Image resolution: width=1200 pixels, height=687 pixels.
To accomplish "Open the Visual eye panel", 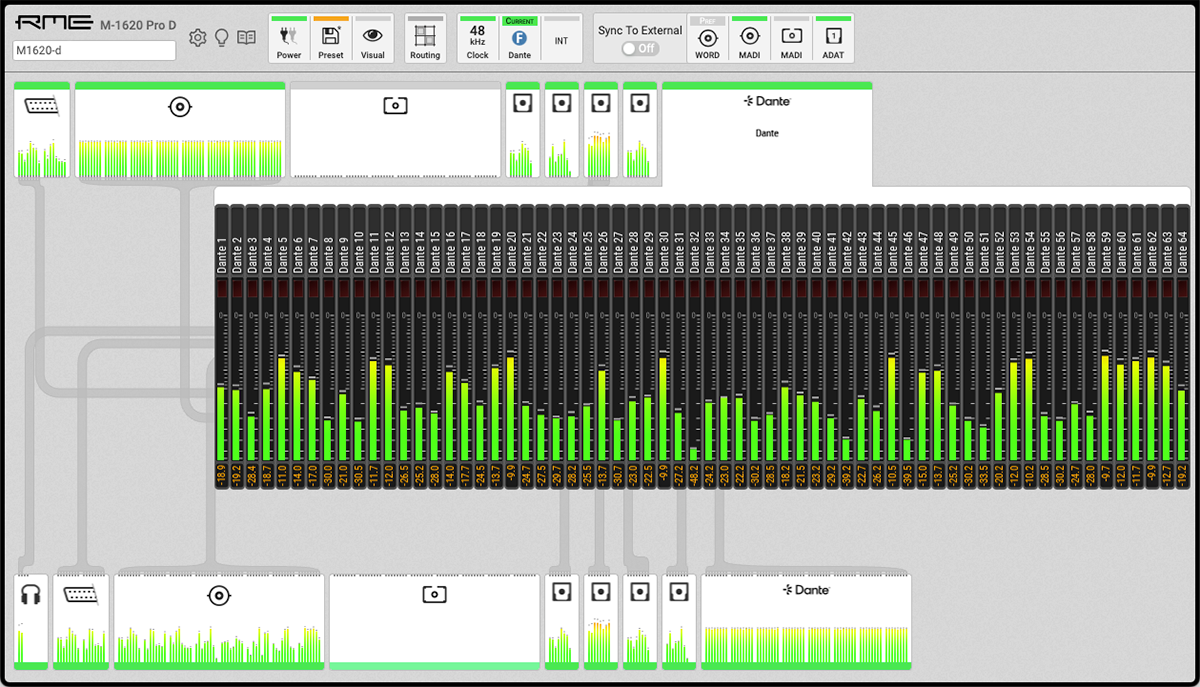I will (373, 39).
